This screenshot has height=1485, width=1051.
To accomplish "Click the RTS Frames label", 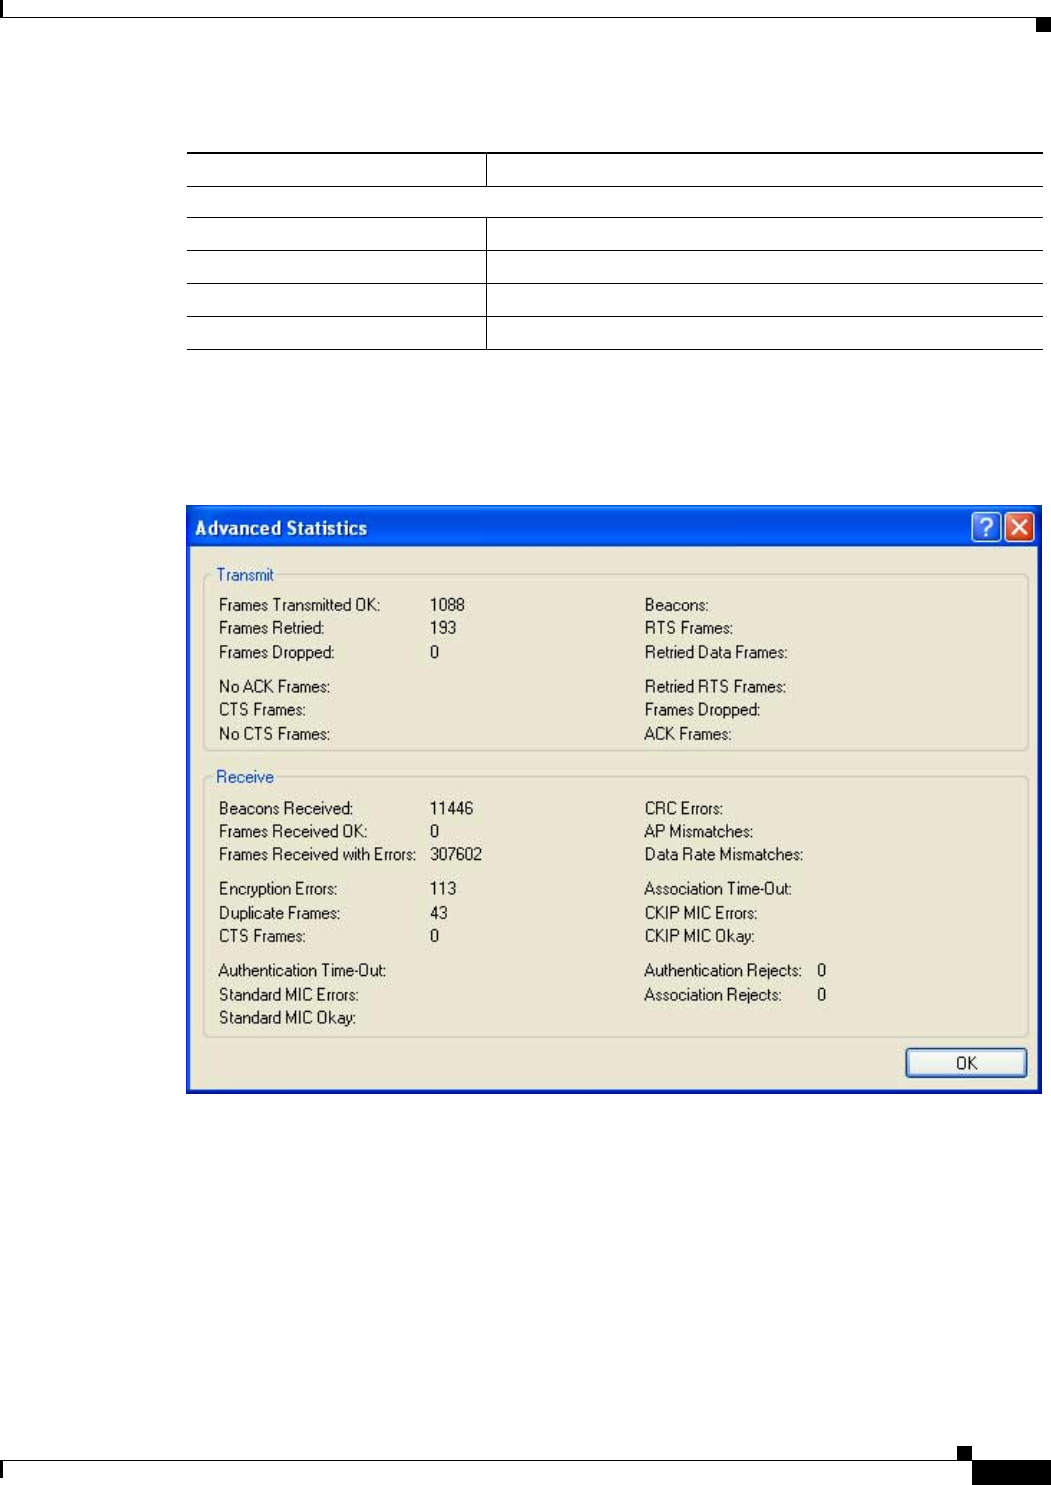I will (689, 628).
